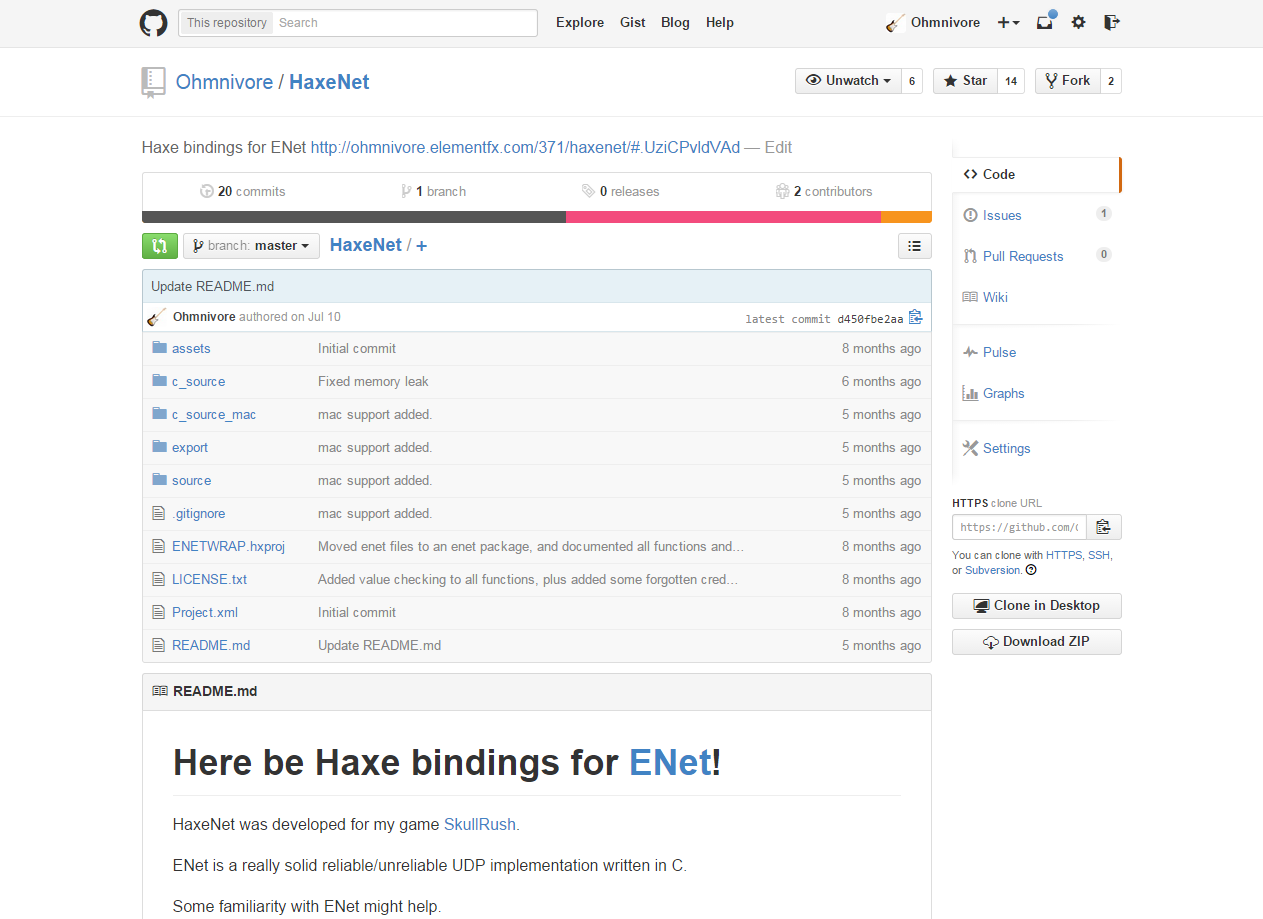Click the Subversion clone option link
This screenshot has height=919, width=1263.
coord(993,570)
